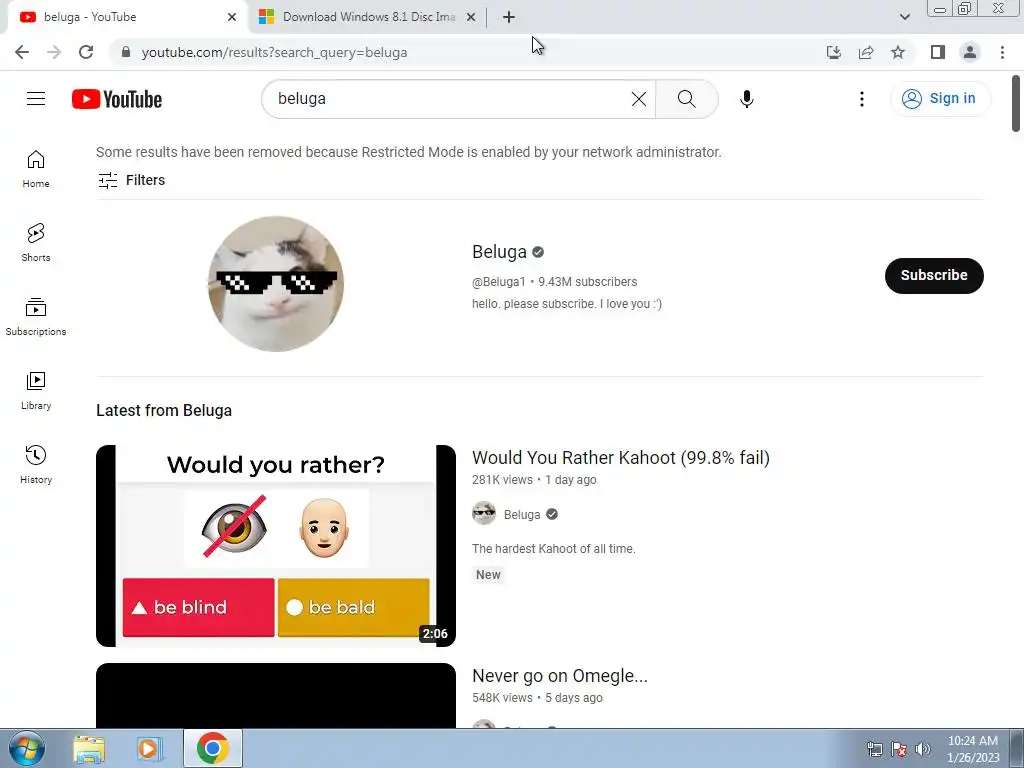Screen dimensions: 1024x768
Task: Open Windows Media Player from taskbar
Action: point(149,749)
